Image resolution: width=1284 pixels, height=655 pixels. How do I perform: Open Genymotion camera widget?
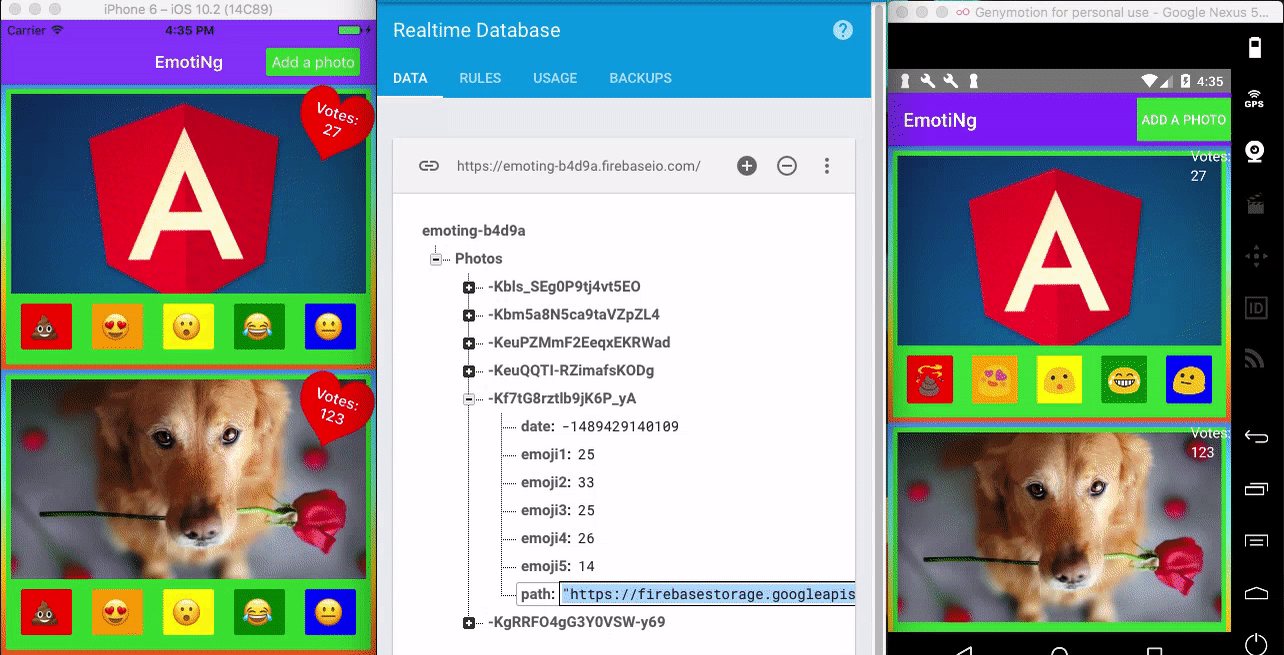click(x=1254, y=151)
